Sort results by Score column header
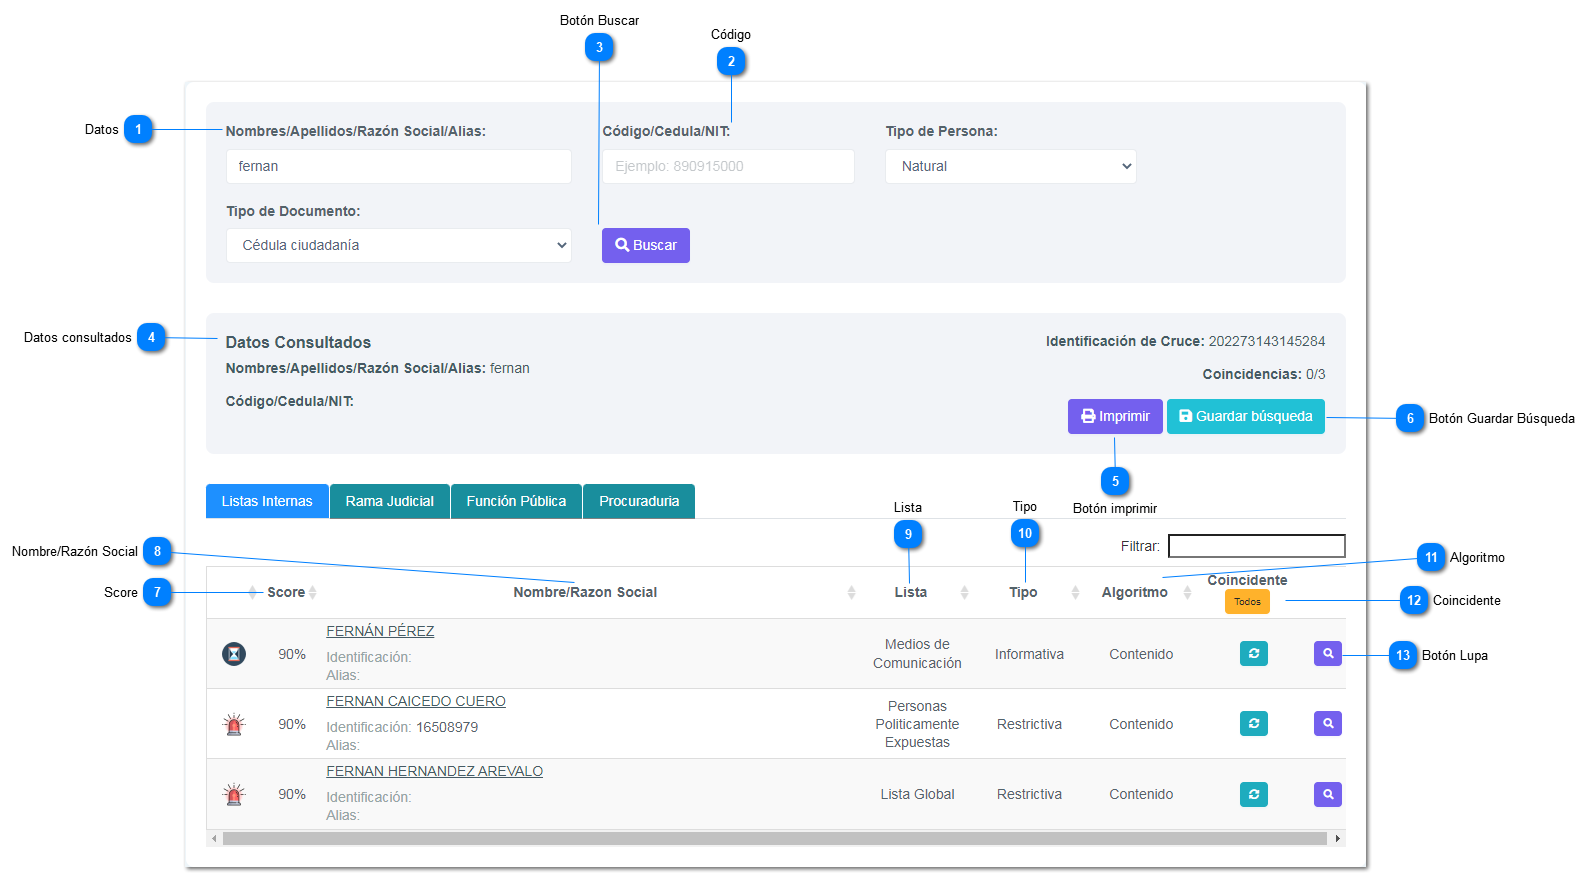 pyautogui.click(x=286, y=593)
